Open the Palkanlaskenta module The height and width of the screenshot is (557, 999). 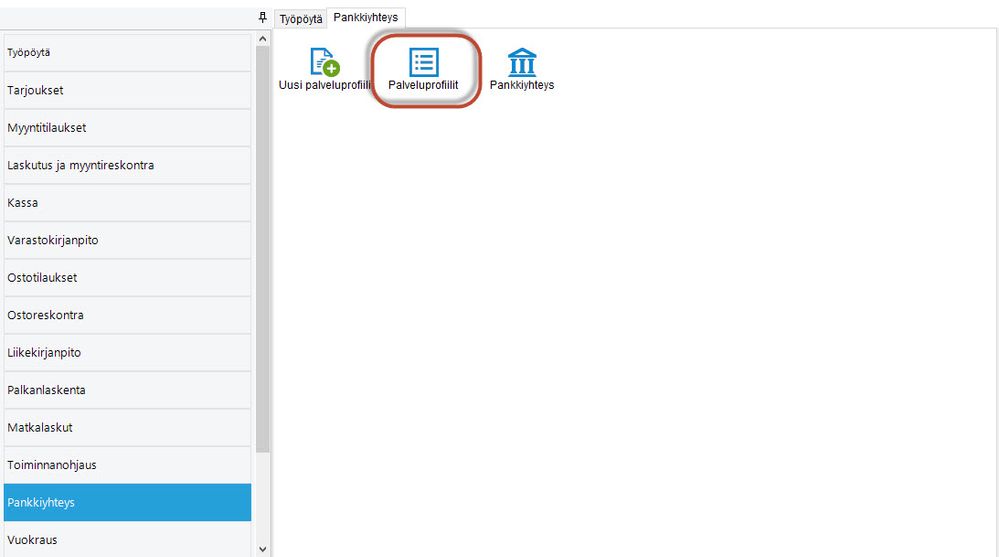127,390
